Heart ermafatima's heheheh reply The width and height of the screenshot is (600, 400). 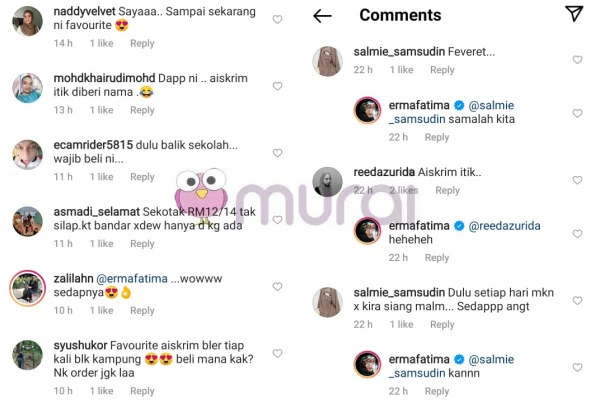[577, 233]
